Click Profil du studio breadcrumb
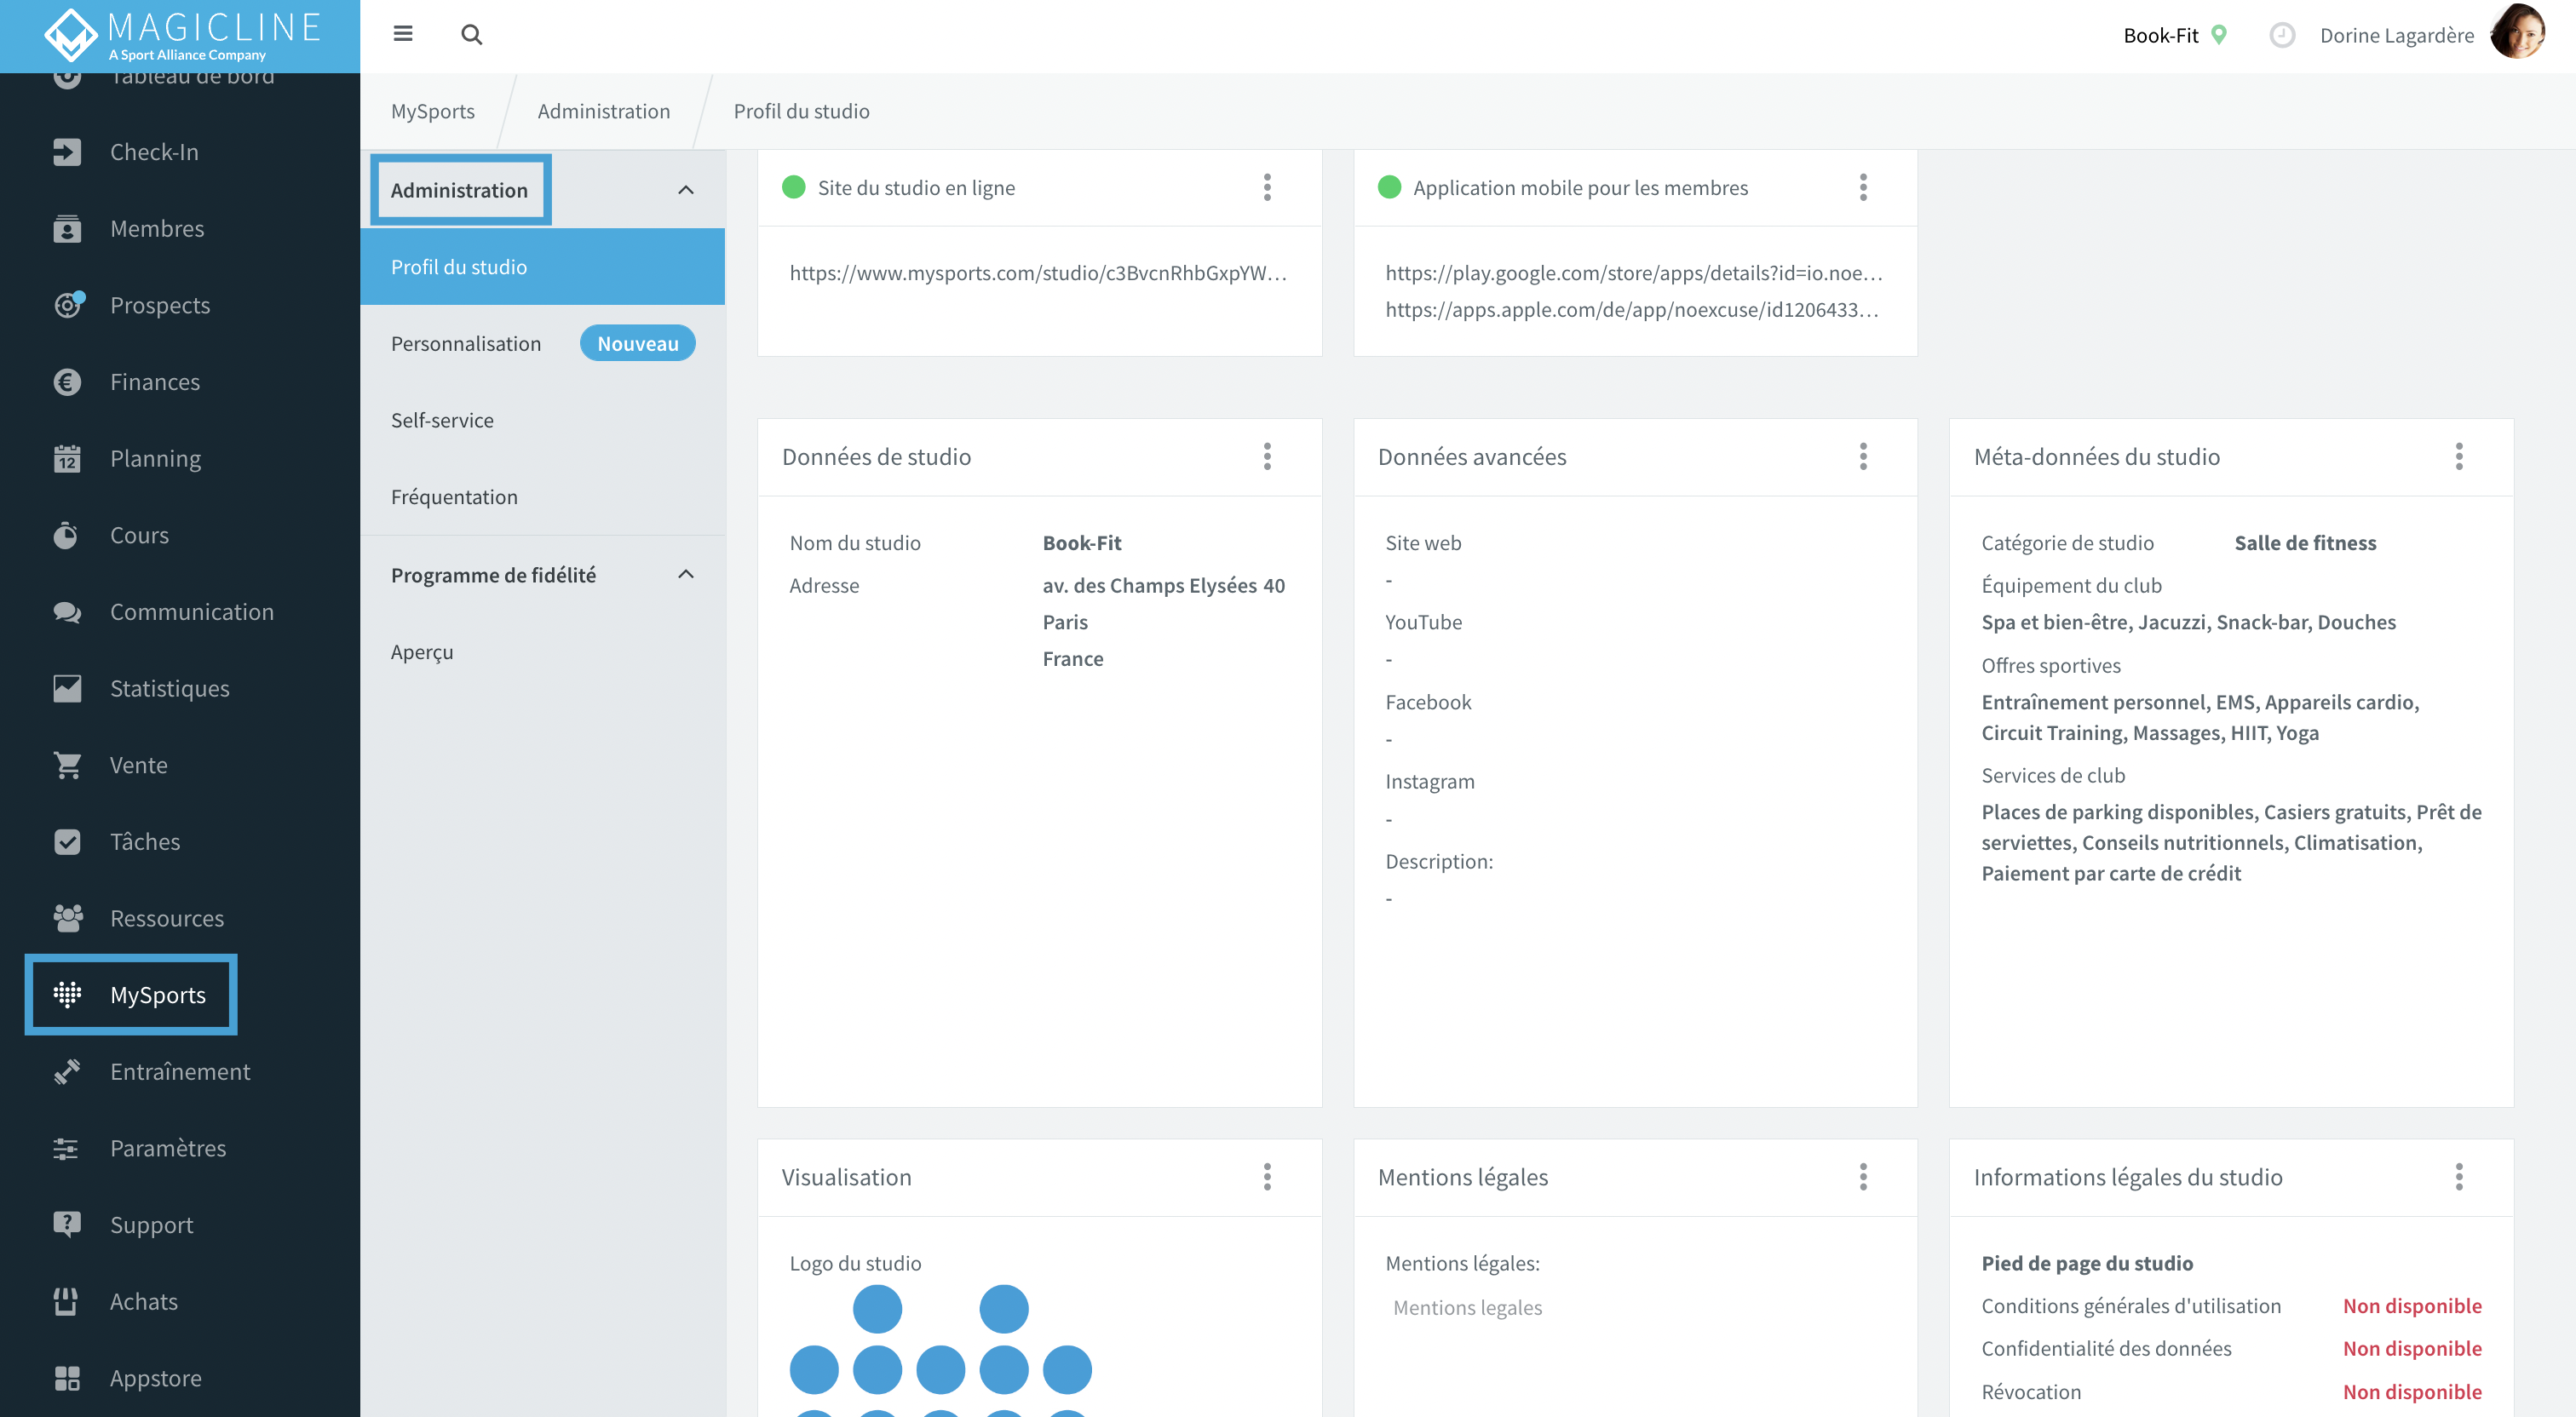This screenshot has width=2576, height=1417. pos(801,111)
